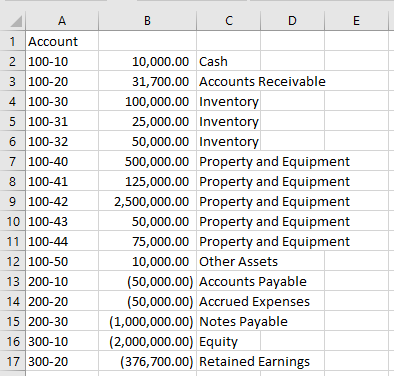Select row 1 header
Screen dimensions: 394x376
(13, 41)
